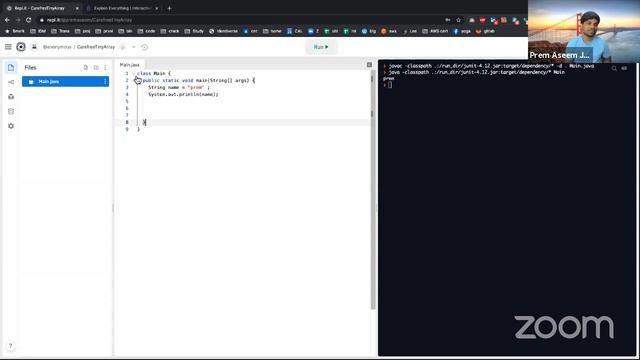Open the Study bookmark folder
The image size is (640, 360).
194,31
